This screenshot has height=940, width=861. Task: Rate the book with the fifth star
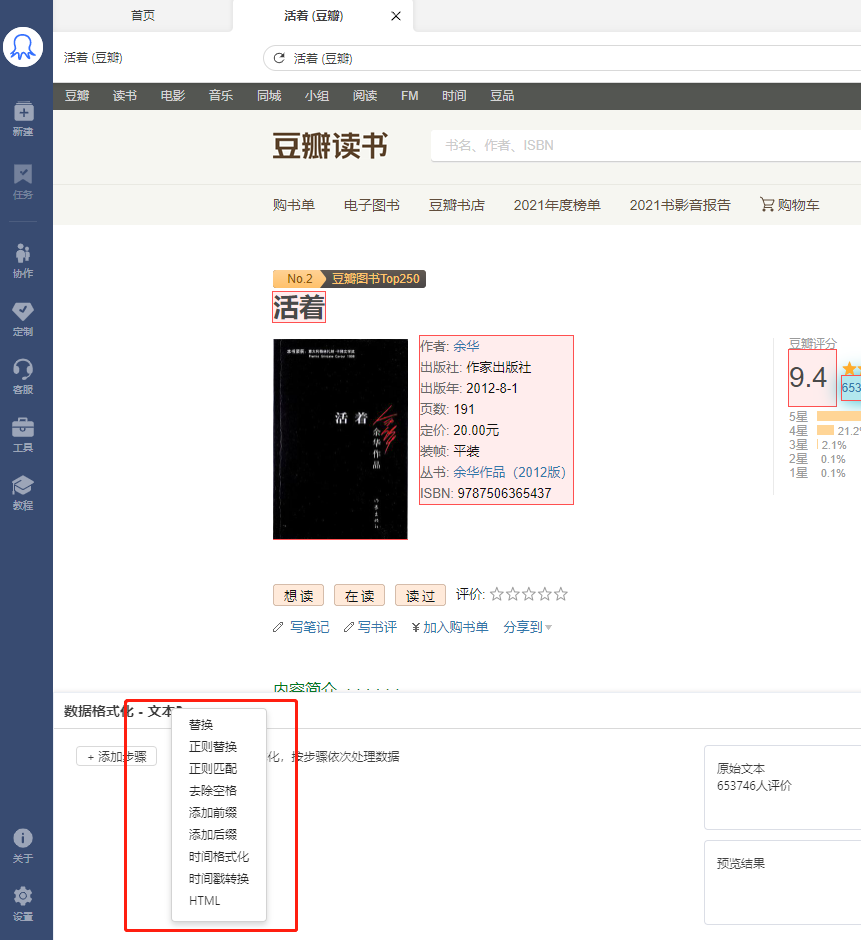[561, 594]
